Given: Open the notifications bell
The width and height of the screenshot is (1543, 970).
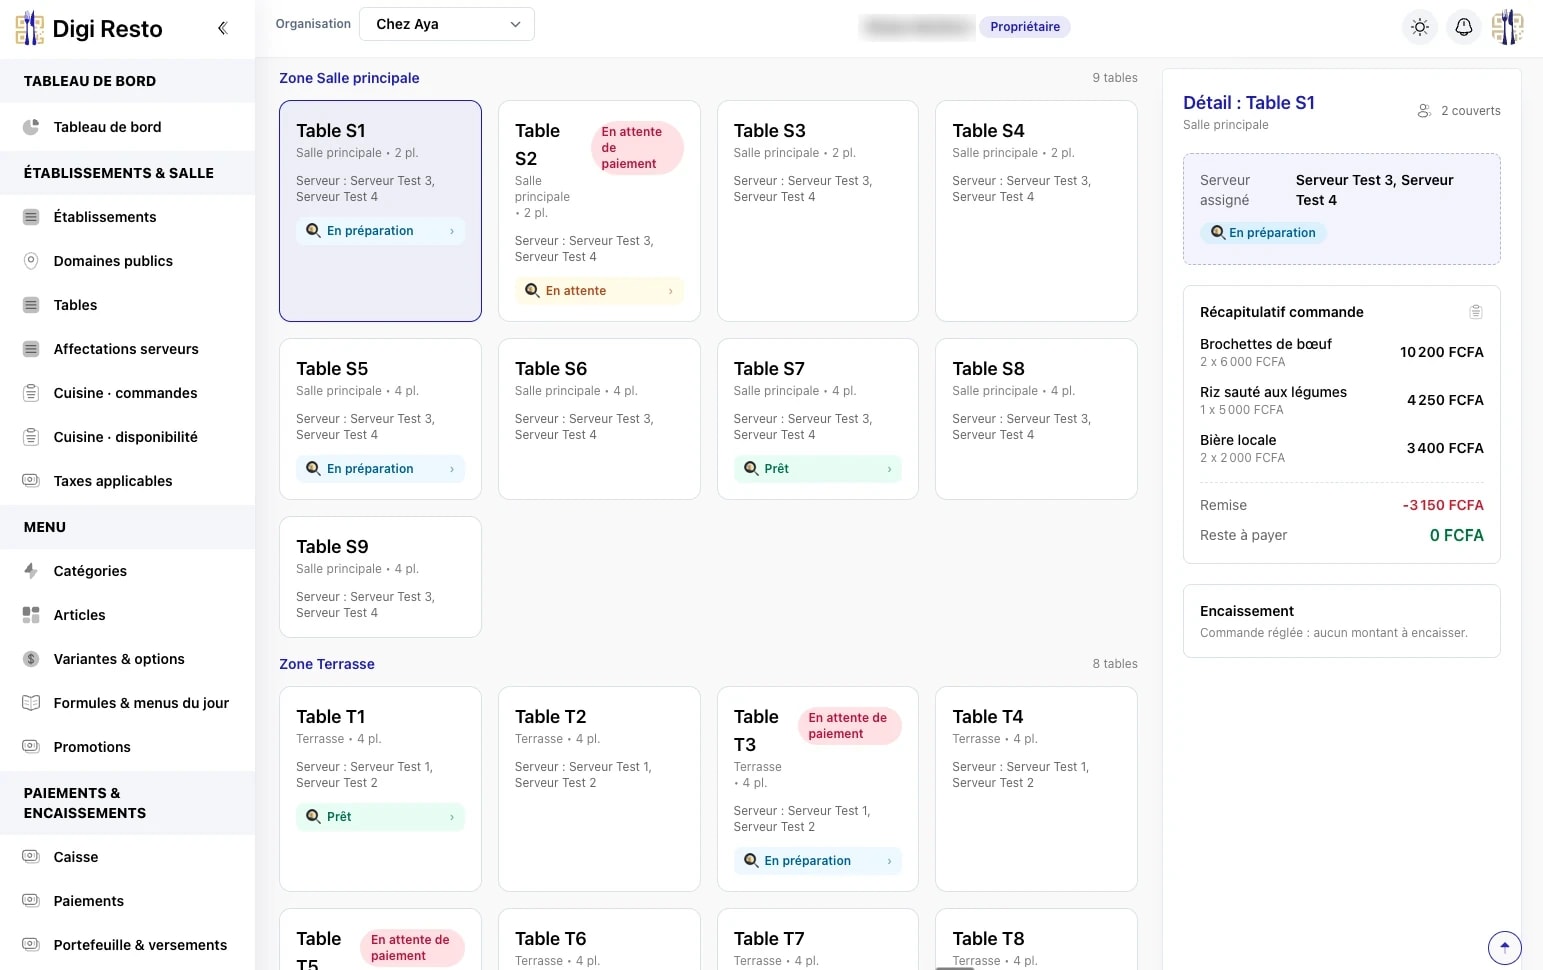Looking at the screenshot, I should tap(1464, 27).
